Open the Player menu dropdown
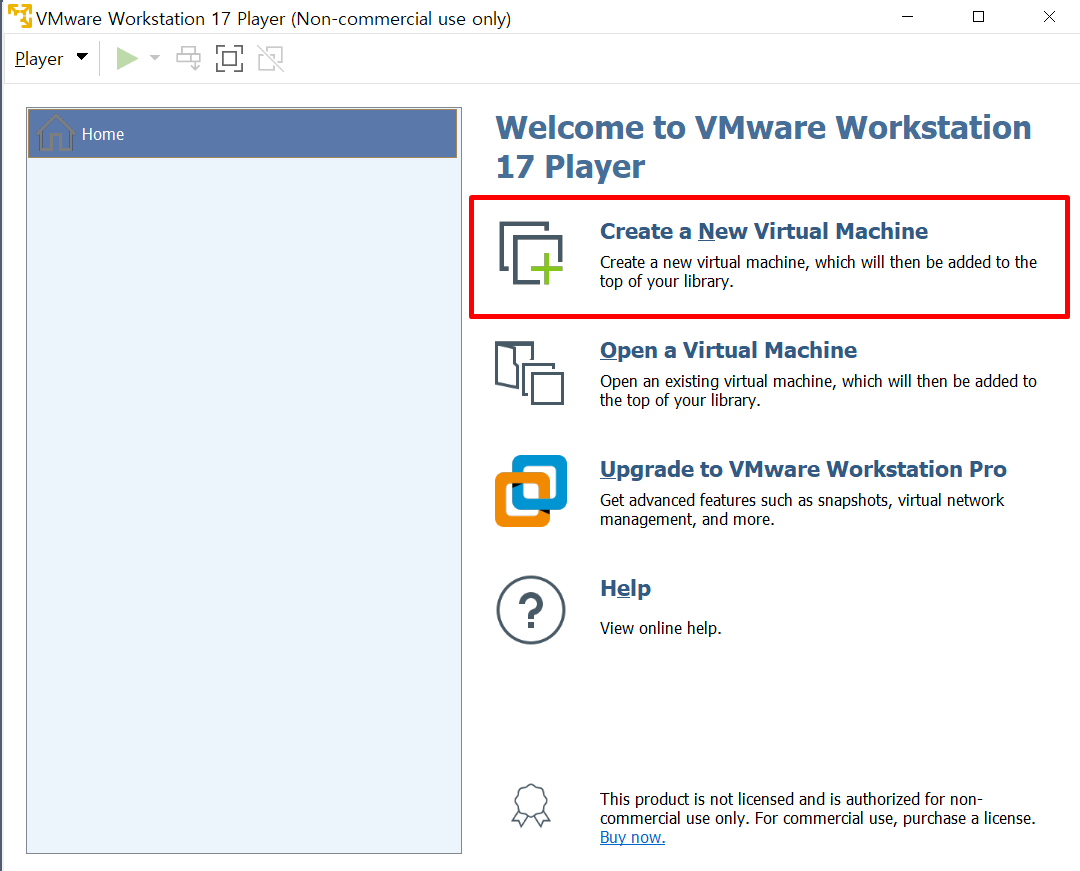Image resolution: width=1080 pixels, height=871 pixels. click(51, 59)
